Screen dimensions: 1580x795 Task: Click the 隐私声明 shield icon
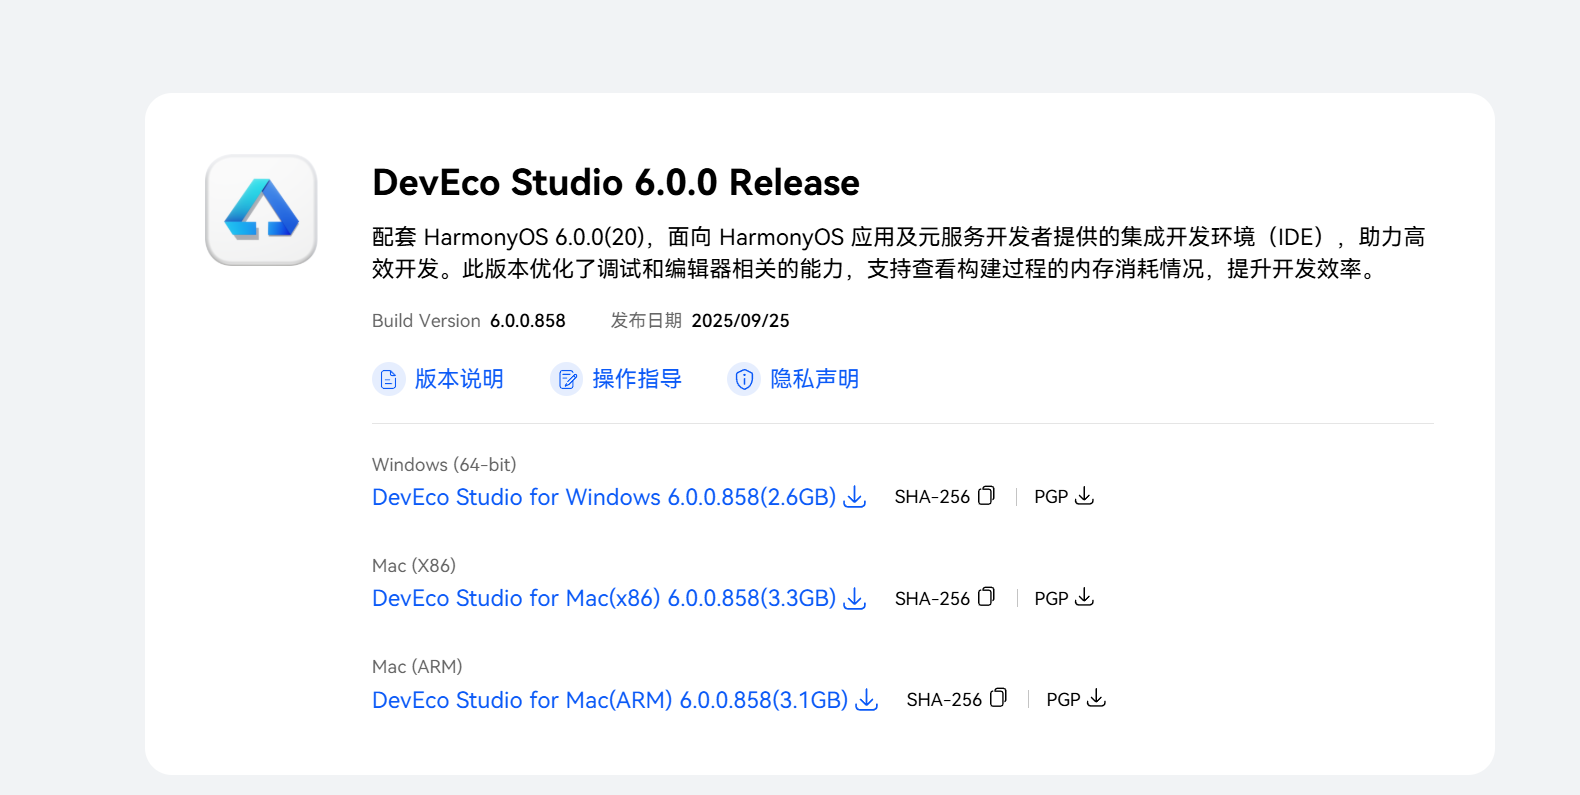744,380
